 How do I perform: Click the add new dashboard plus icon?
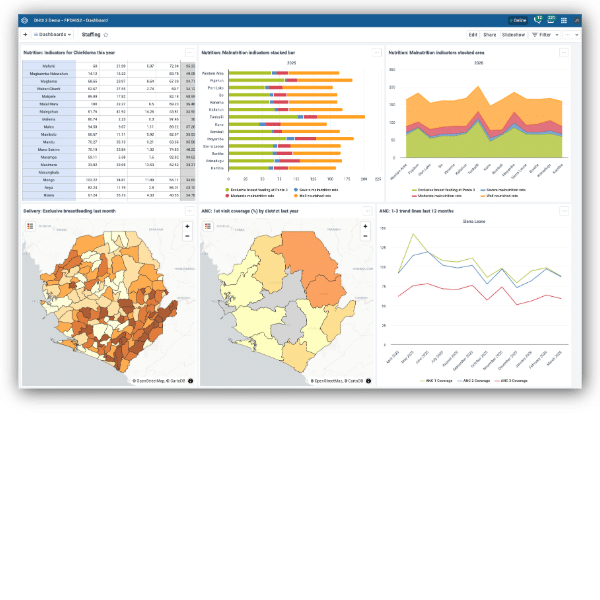[25, 34]
